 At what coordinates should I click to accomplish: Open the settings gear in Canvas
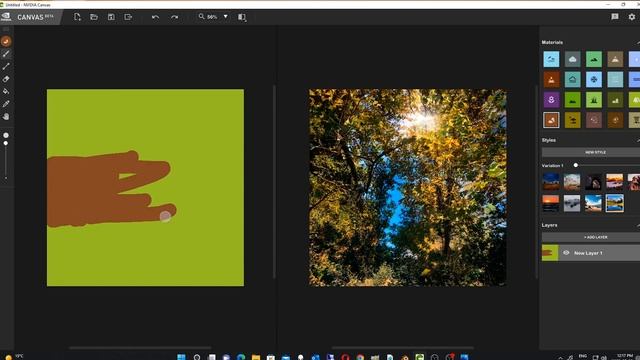632,17
